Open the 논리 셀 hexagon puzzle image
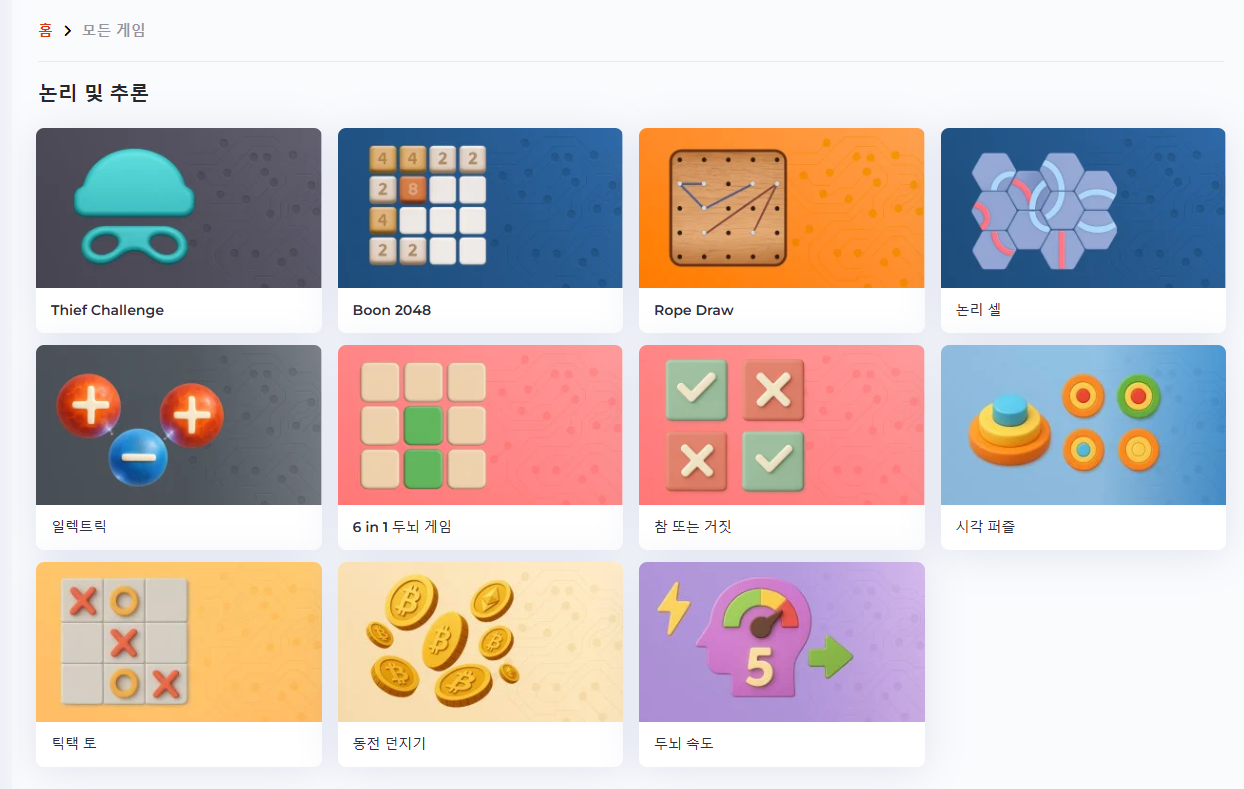This screenshot has height=789, width=1244. pos(1083,208)
